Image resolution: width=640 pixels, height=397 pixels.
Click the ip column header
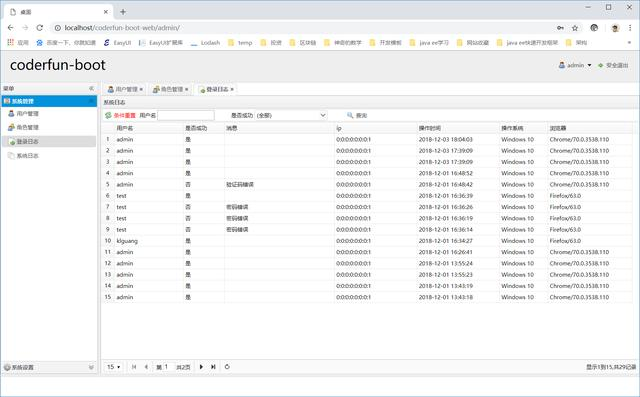click(375, 128)
